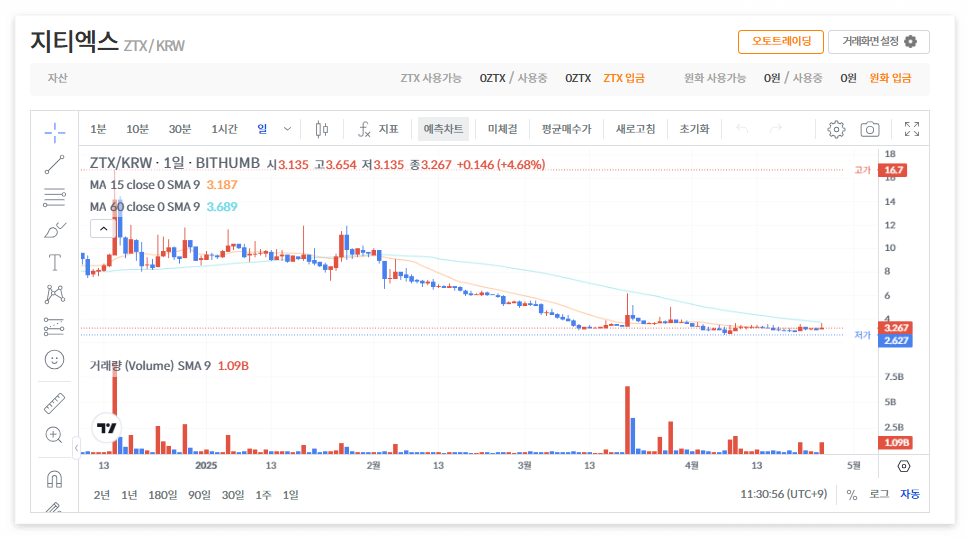This screenshot has width=970, height=539.
Task: Select the Text annotation tool
Action: coord(54,263)
